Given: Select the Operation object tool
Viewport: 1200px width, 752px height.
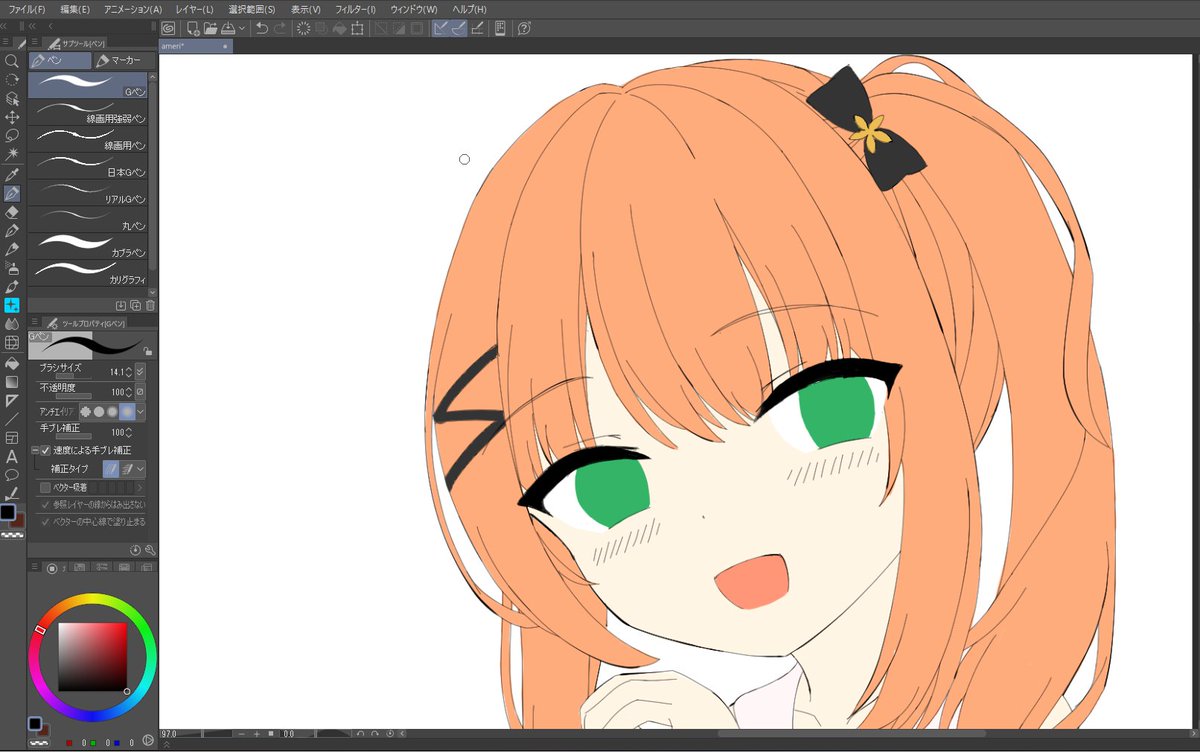Looking at the screenshot, I should tap(12, 98).
